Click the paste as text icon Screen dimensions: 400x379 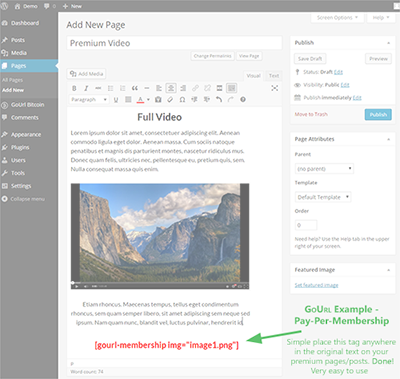click(x=158, y=100)
